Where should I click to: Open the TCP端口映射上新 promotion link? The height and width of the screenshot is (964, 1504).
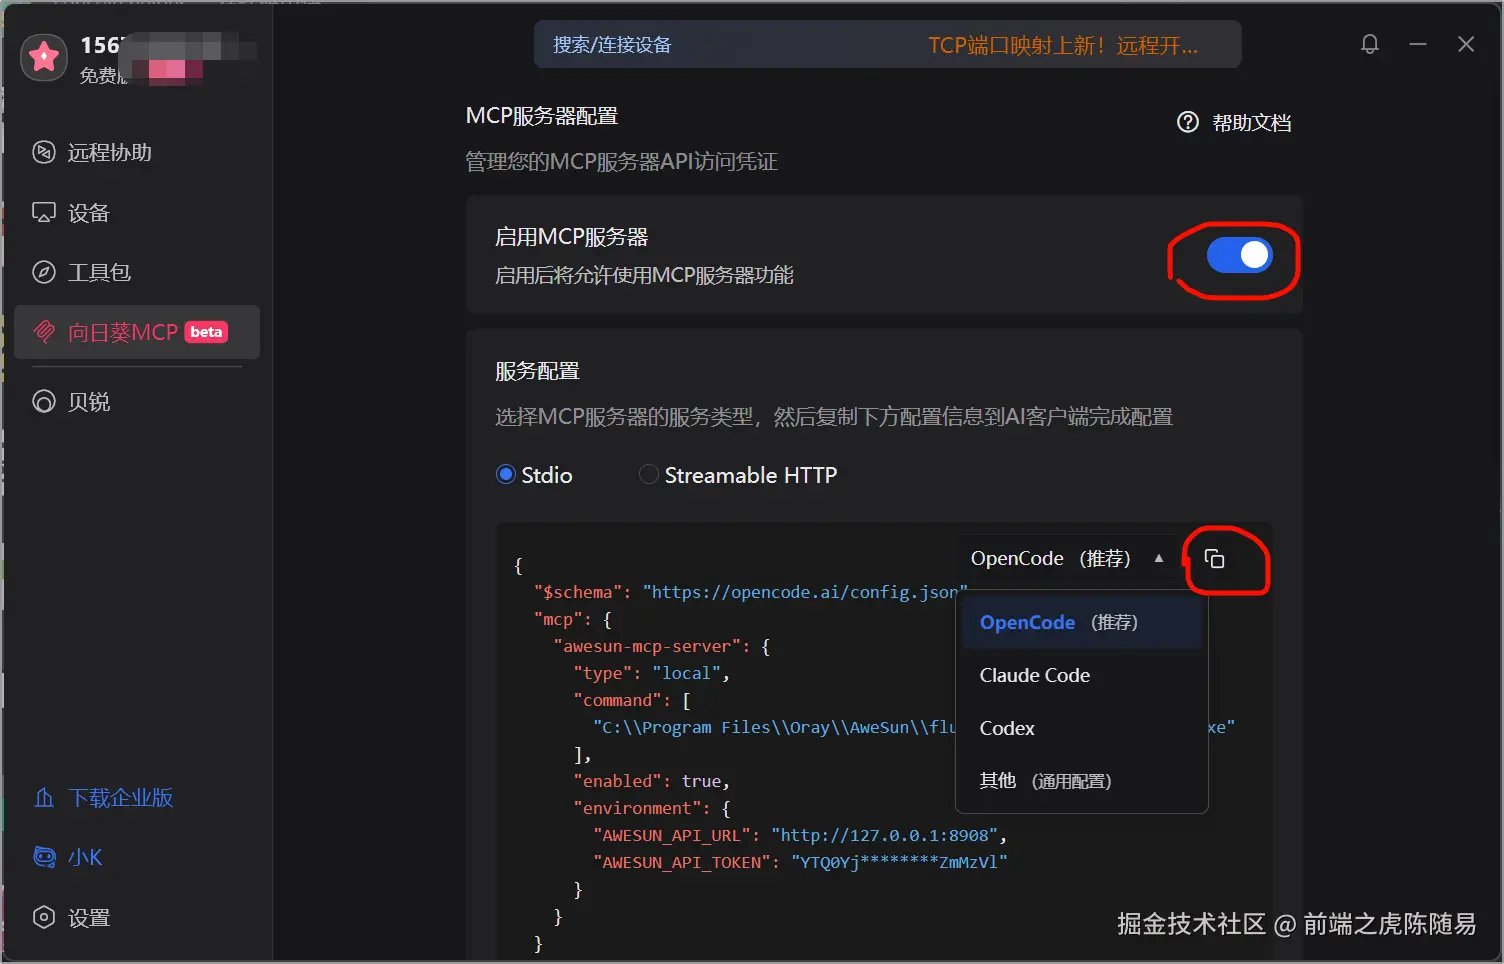click(x=1062, y=45)
